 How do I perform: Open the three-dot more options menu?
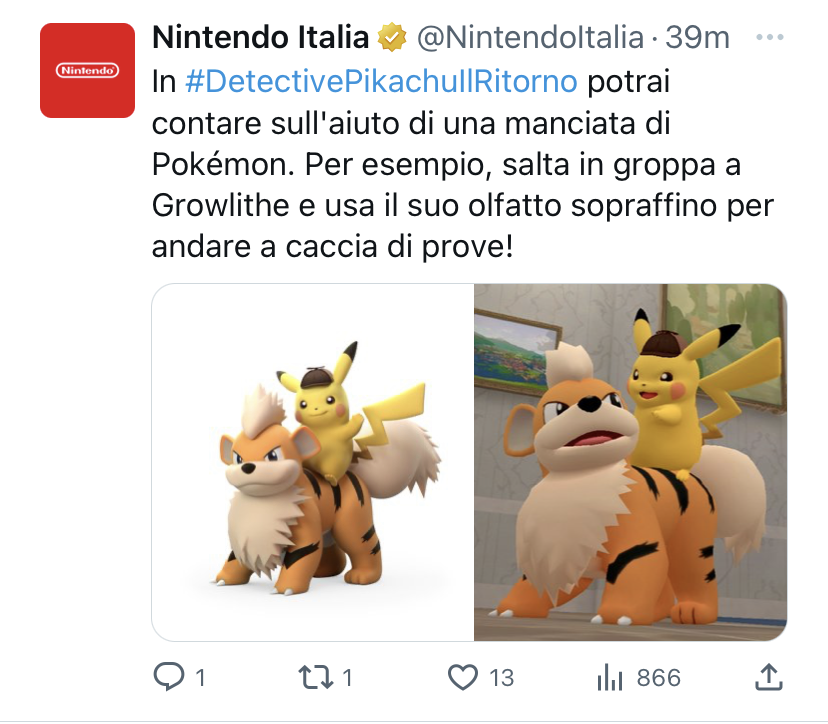click(769, 37)
